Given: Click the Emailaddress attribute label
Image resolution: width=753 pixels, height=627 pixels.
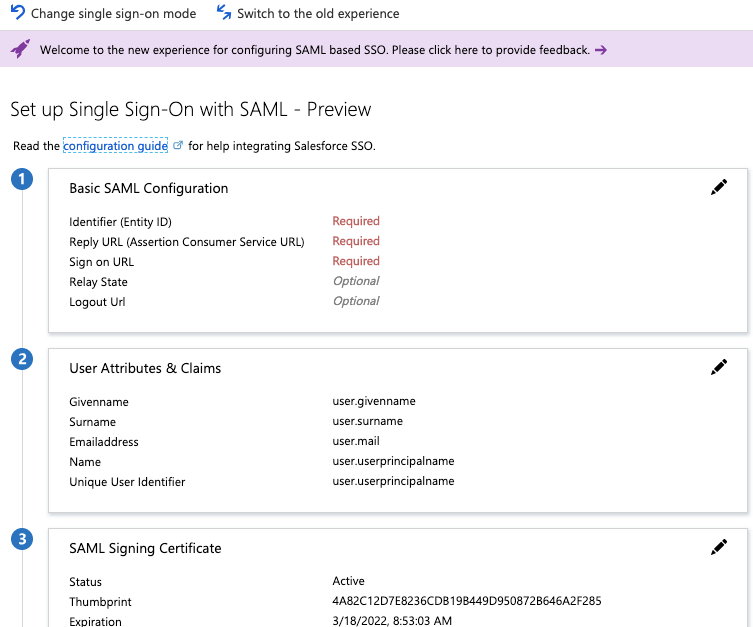Looking at the screenshot, I should point(104,442).
